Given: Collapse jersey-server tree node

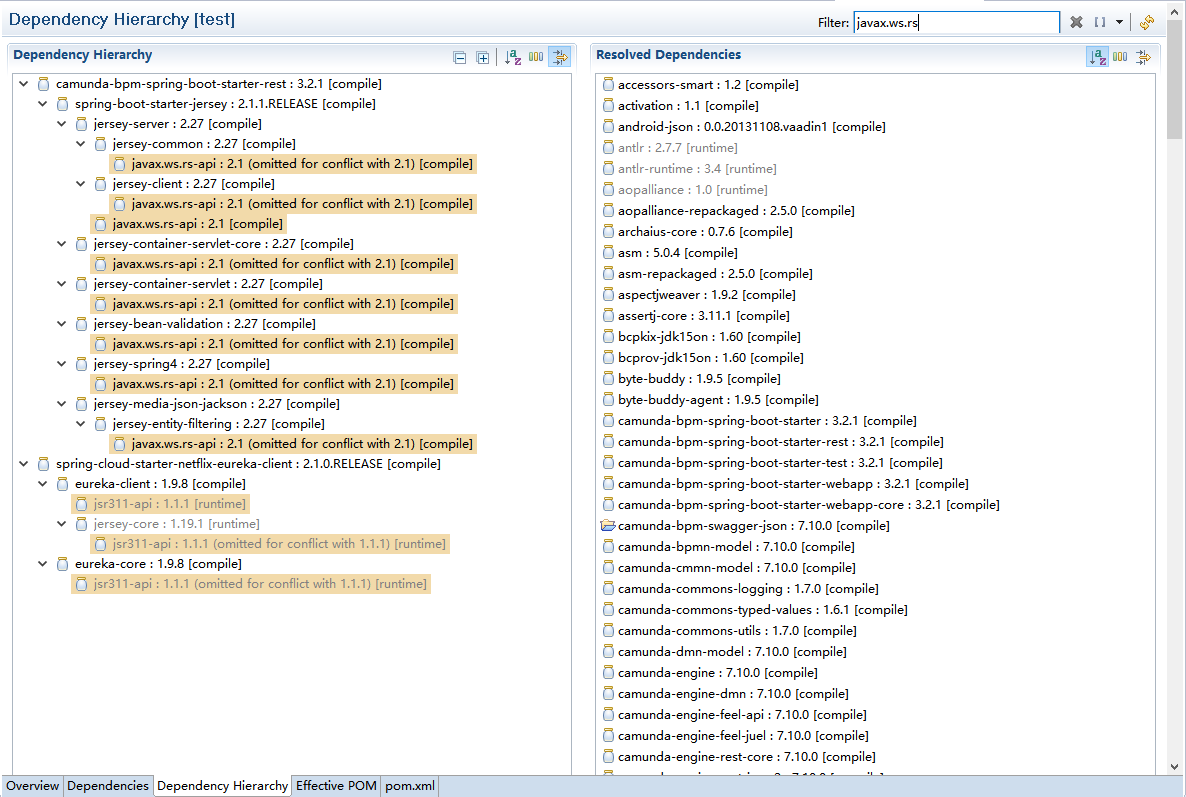Looking at the screenshot, I should (x=61, y=124).
